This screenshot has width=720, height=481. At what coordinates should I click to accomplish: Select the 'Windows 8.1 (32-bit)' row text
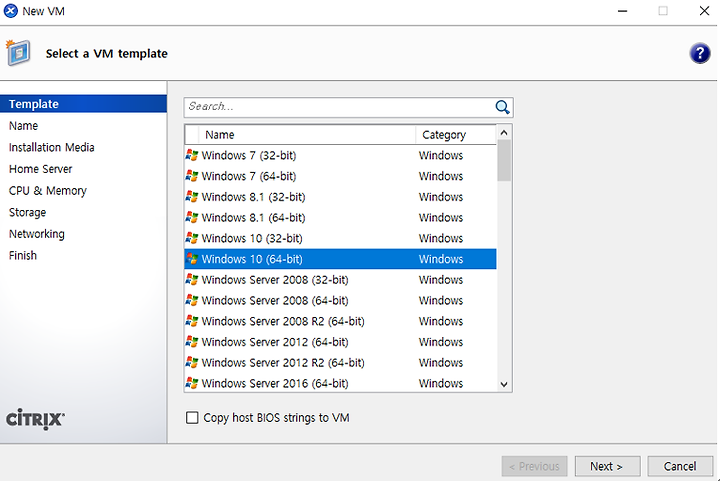tap(253, 196)
